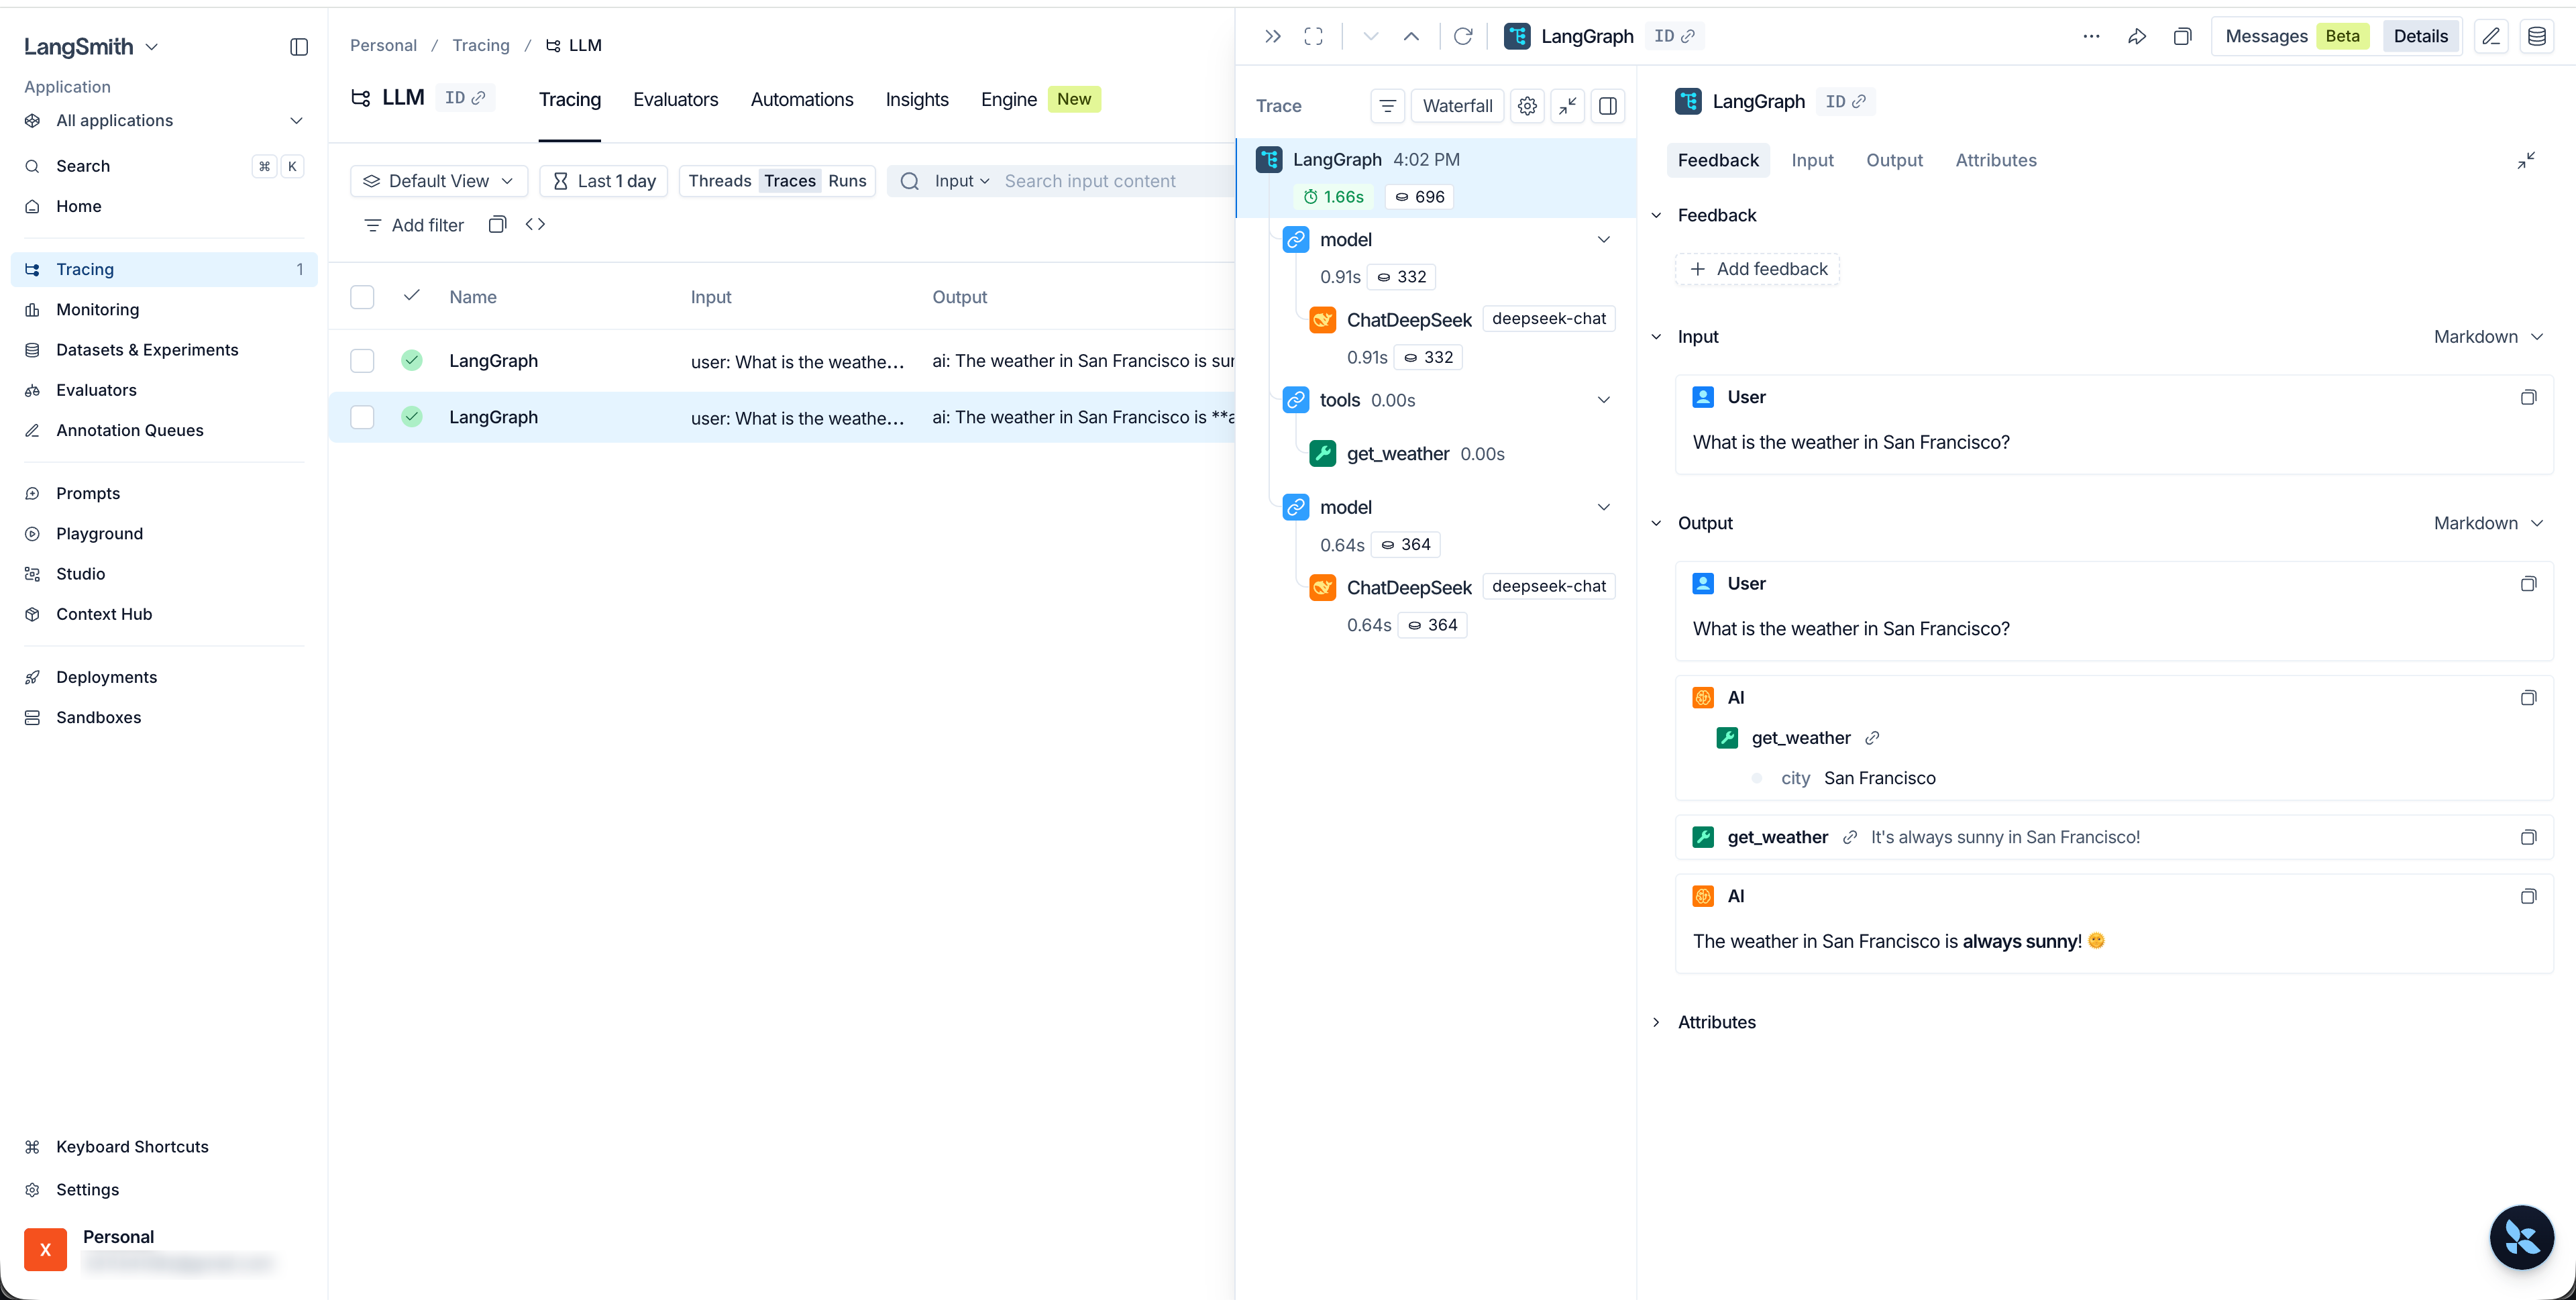Click Add filter button
Viewport: 2576px width, 1300px height.
(x=414, y=225)
